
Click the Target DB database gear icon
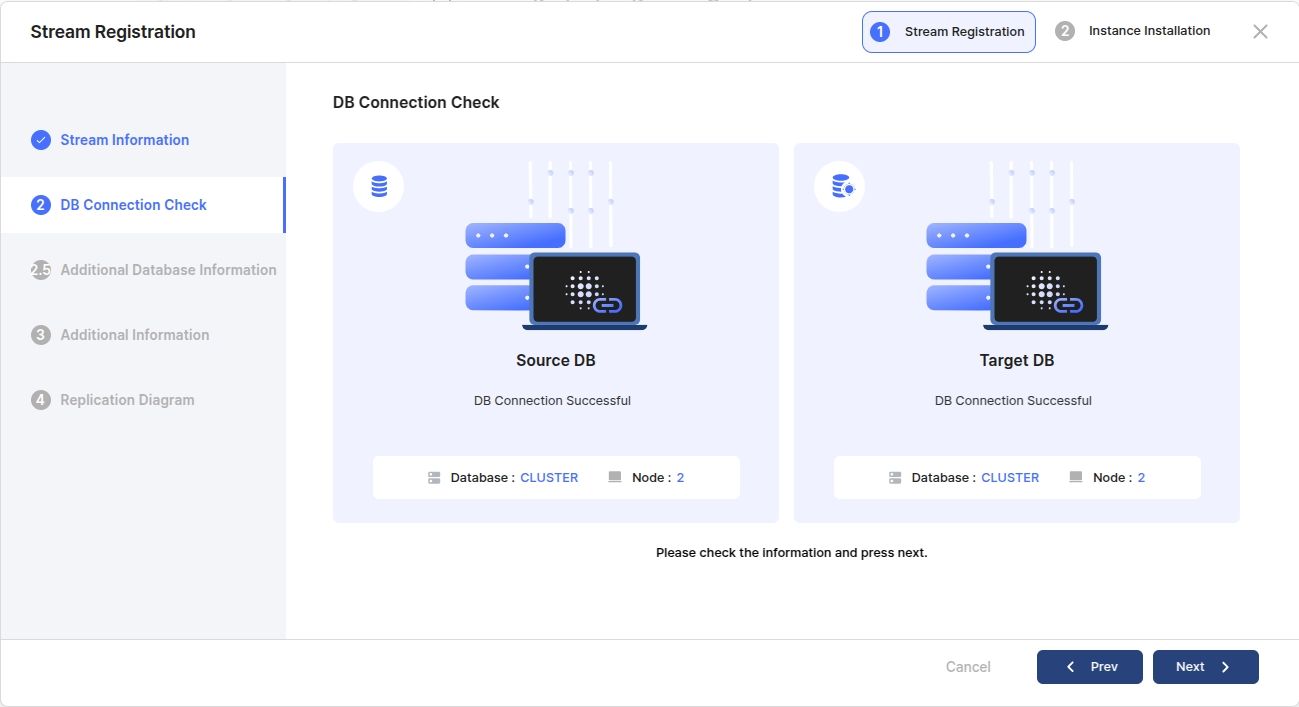click(x=840, y=187)
